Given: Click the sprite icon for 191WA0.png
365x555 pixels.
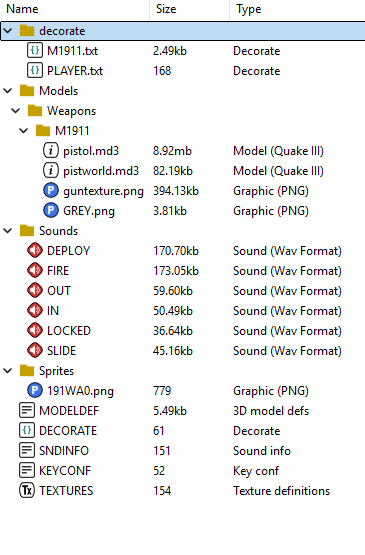Looking at the screenshot, I should 35,391.
